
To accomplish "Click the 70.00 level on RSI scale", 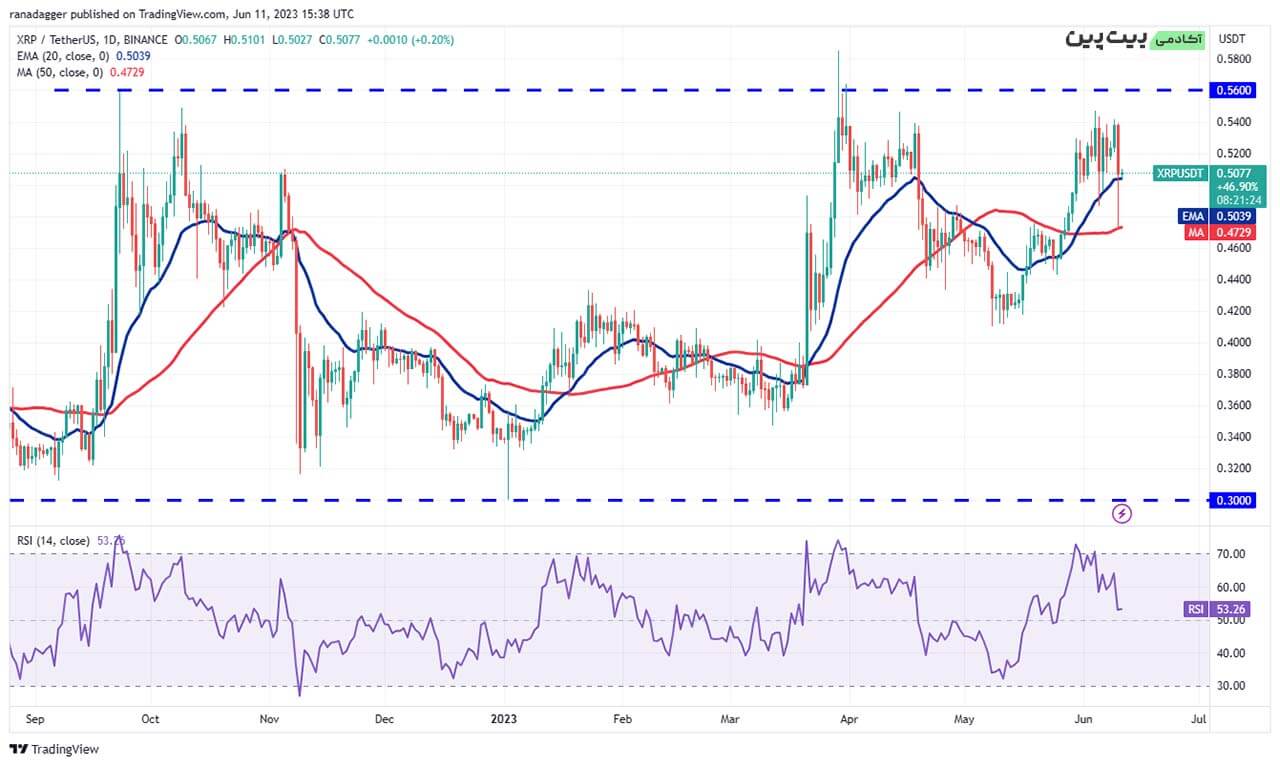I will point(1233,554).
